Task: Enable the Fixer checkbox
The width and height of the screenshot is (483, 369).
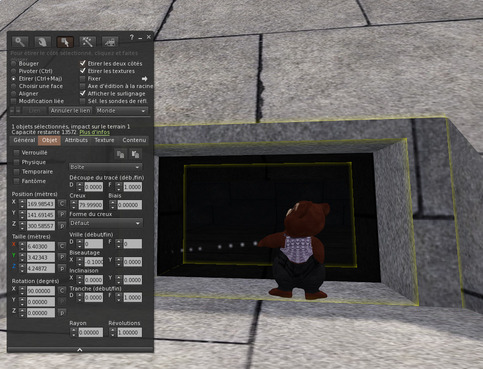Action: coord(83,79)
